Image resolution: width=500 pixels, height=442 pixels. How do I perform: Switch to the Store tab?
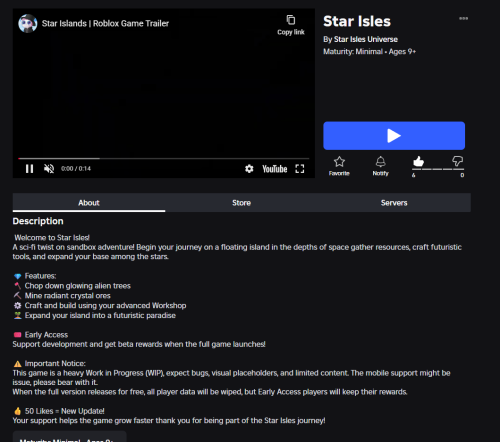241,203
